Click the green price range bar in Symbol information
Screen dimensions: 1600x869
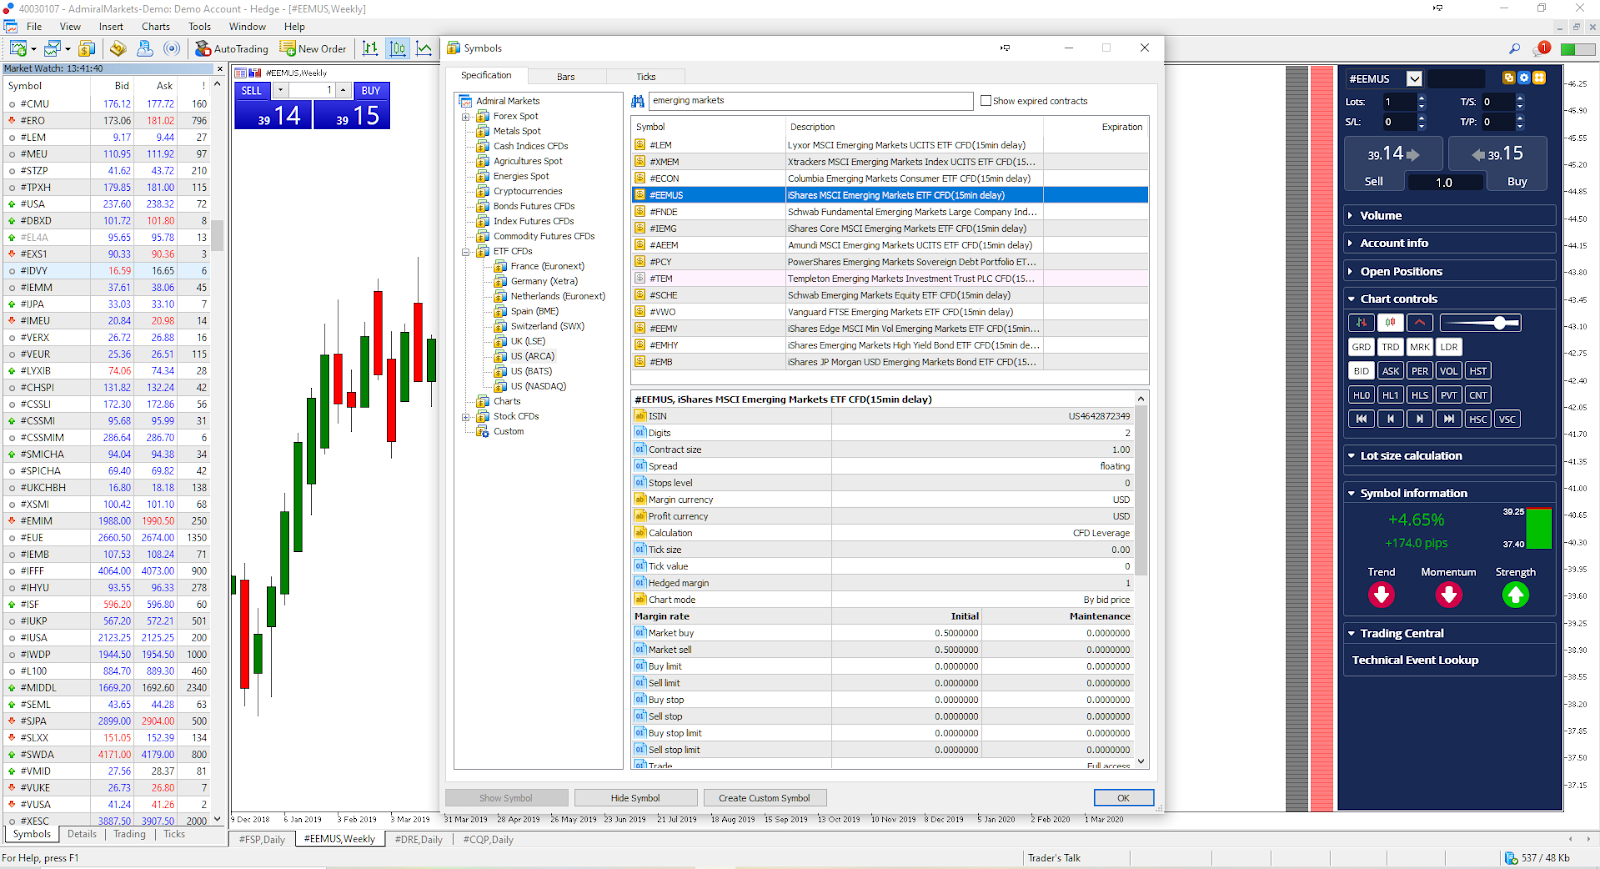pos(1539,529)
